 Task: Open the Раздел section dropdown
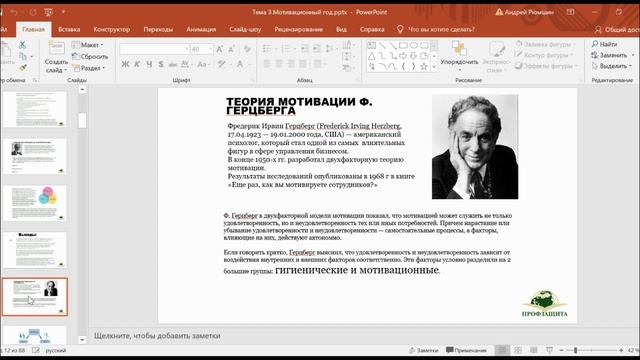pos(89,68)
